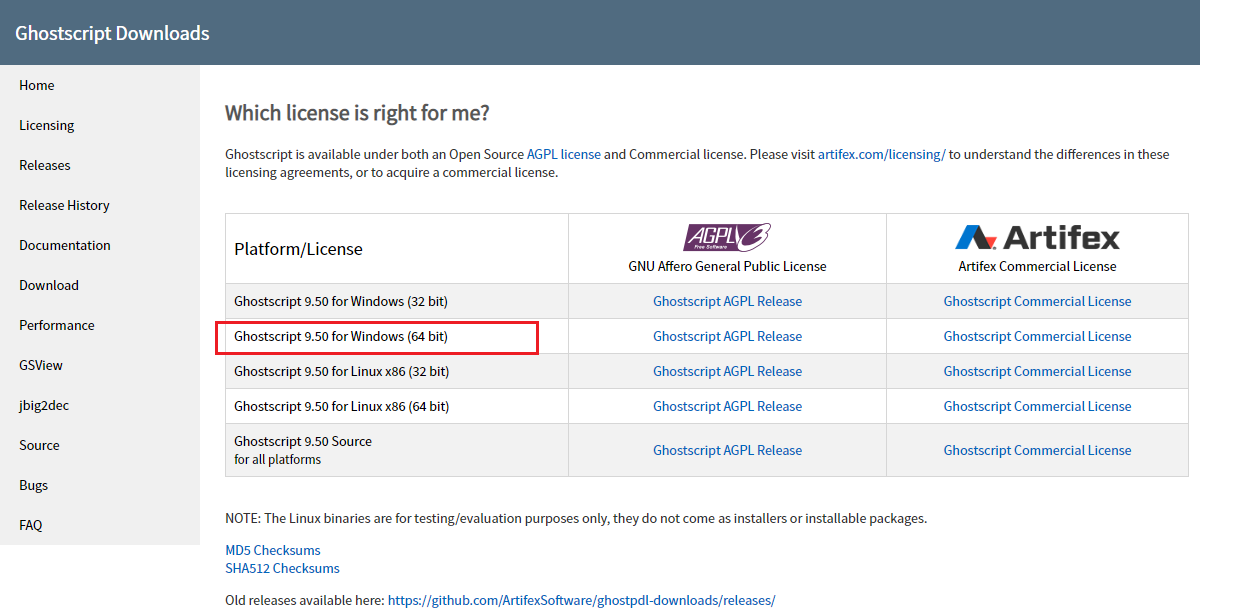Screen dimensions: 1250x612
Task: Open Releases sidebar link
Action: 45,165
